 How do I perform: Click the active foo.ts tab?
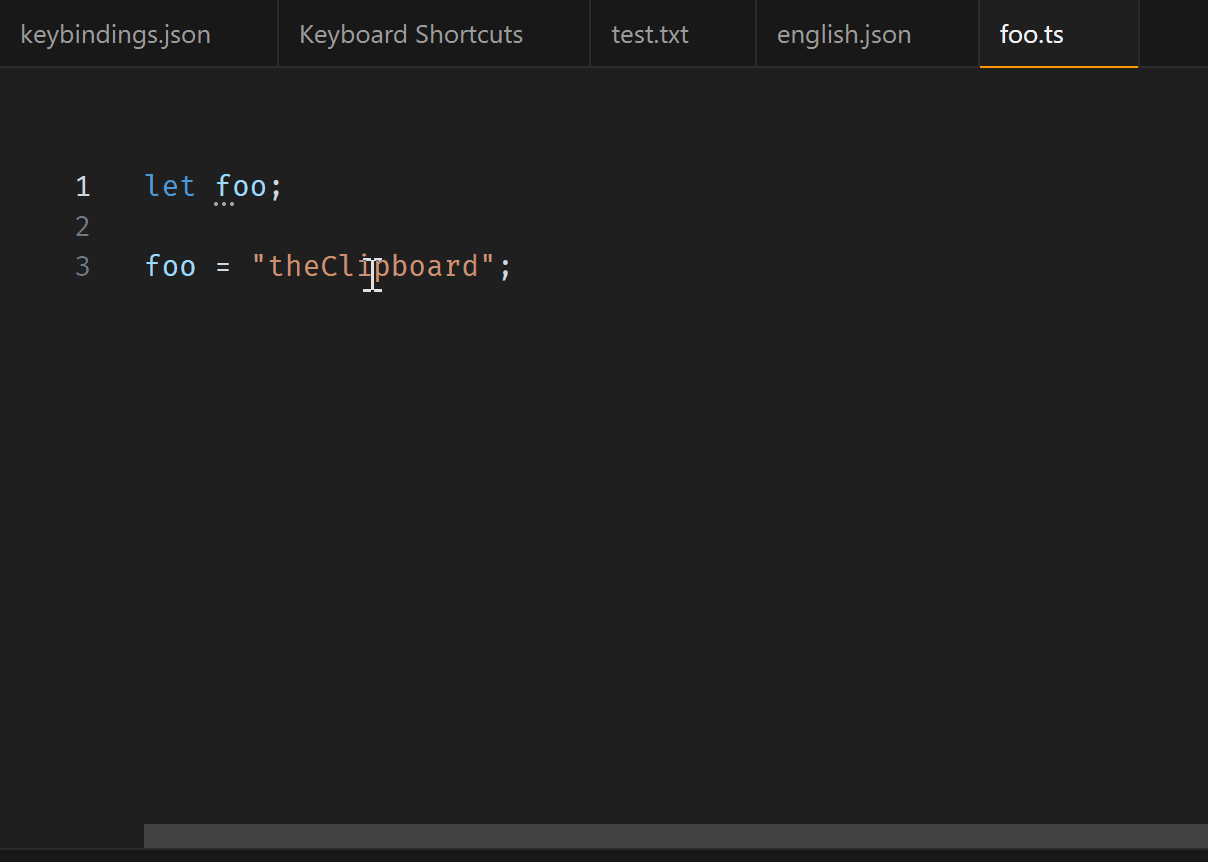tap(1030, 33)
